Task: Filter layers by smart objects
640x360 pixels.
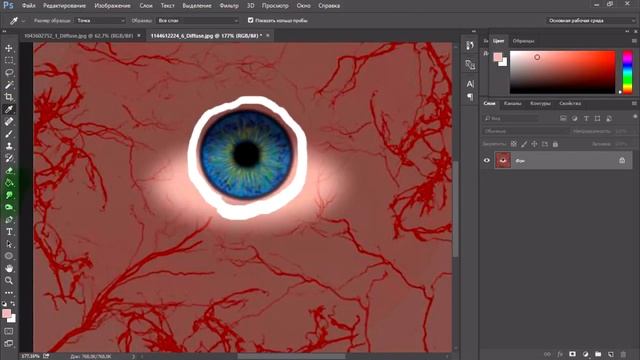Action: 609,118
